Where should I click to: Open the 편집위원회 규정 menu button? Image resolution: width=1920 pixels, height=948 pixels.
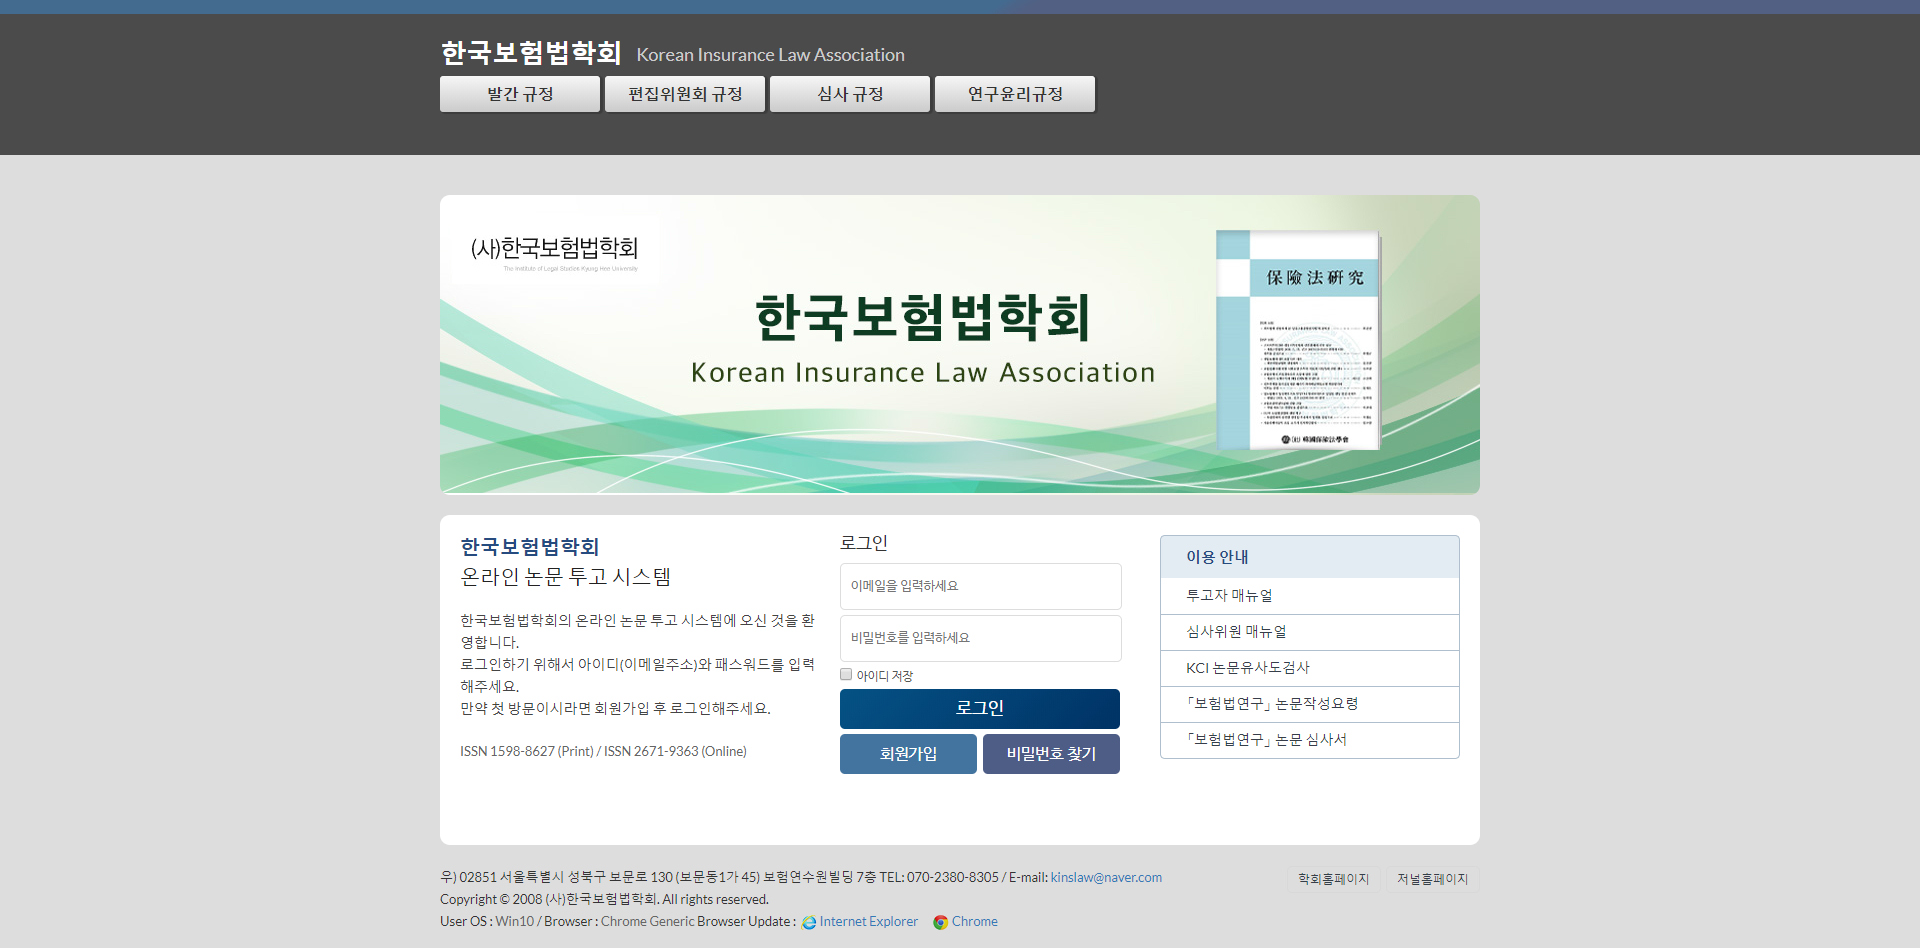[x=685, y=94]
